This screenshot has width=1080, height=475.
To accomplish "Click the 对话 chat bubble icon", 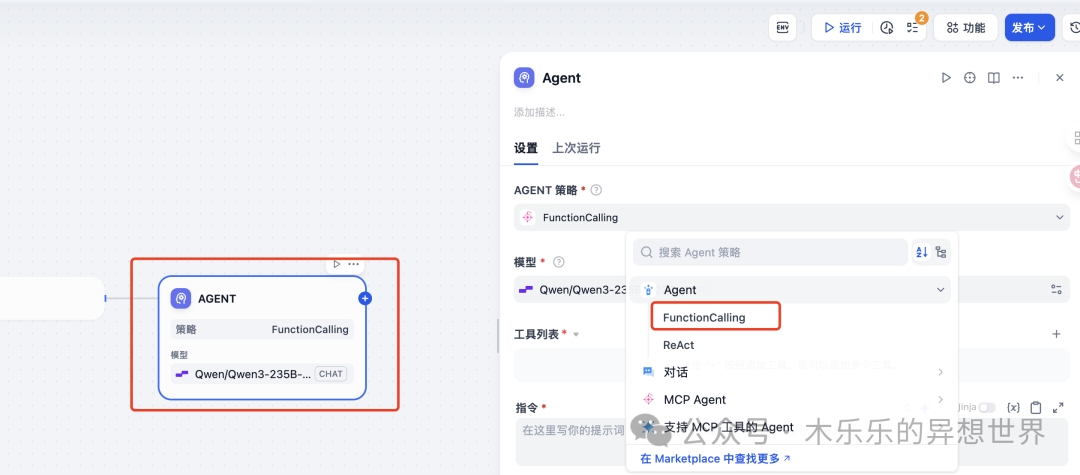I will (648, 372).
